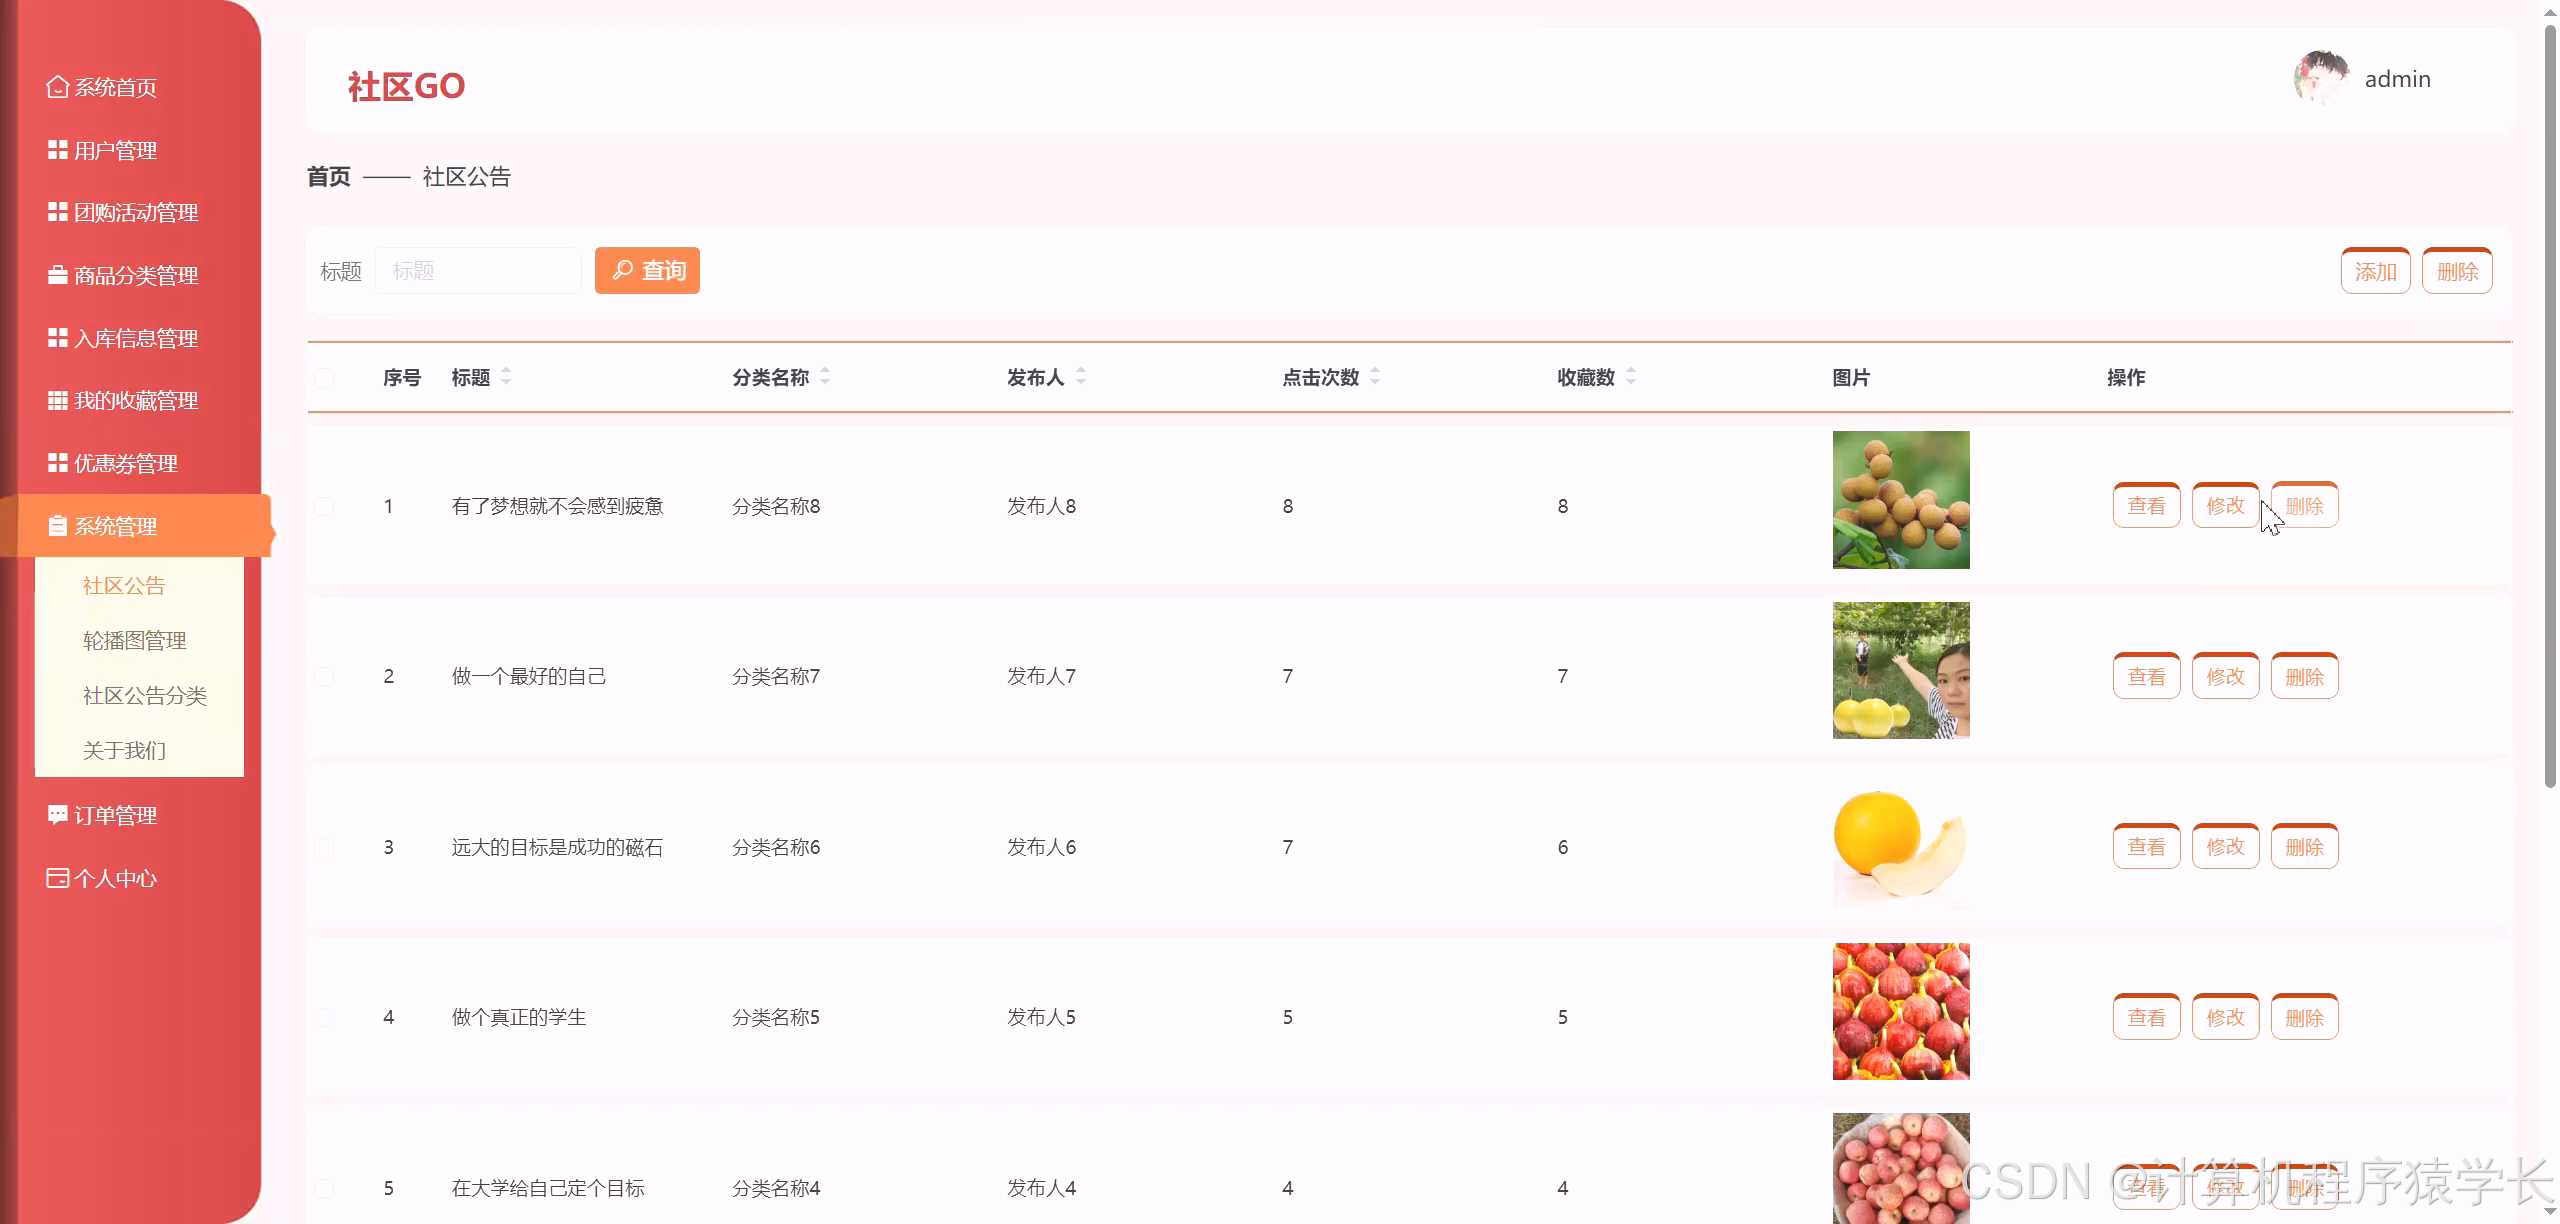Open 入库信息管理 via its sidebar icon

click(x=57, y=338)
